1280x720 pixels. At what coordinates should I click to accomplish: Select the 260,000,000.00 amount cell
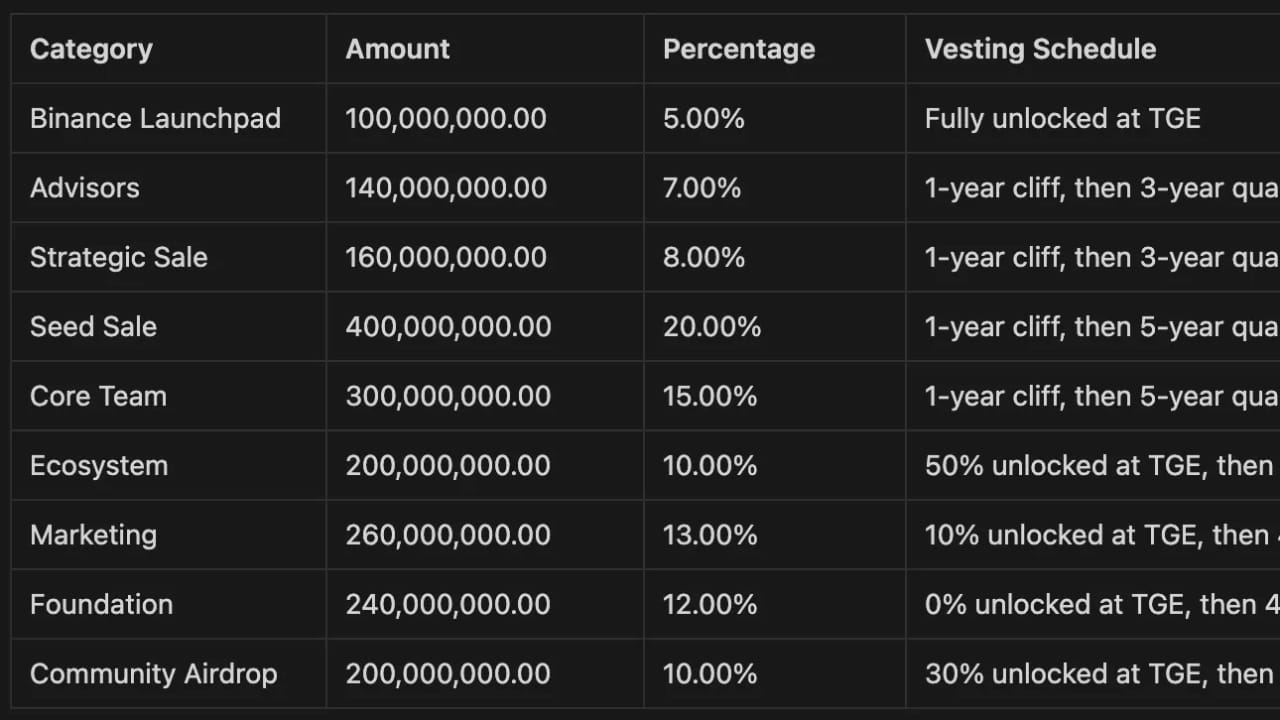coord(448,535)
